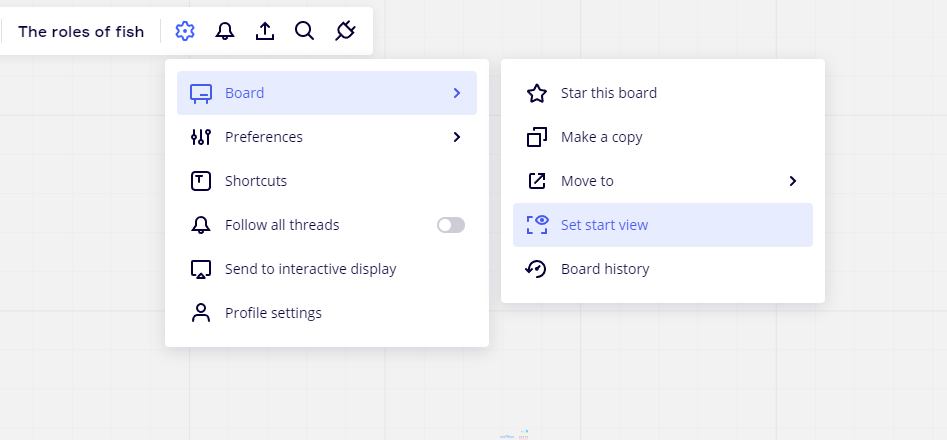The width and height of the screenshot is (947, 440).
Task: Click the star icon beside Star this board
Action: tap(537, 93)
